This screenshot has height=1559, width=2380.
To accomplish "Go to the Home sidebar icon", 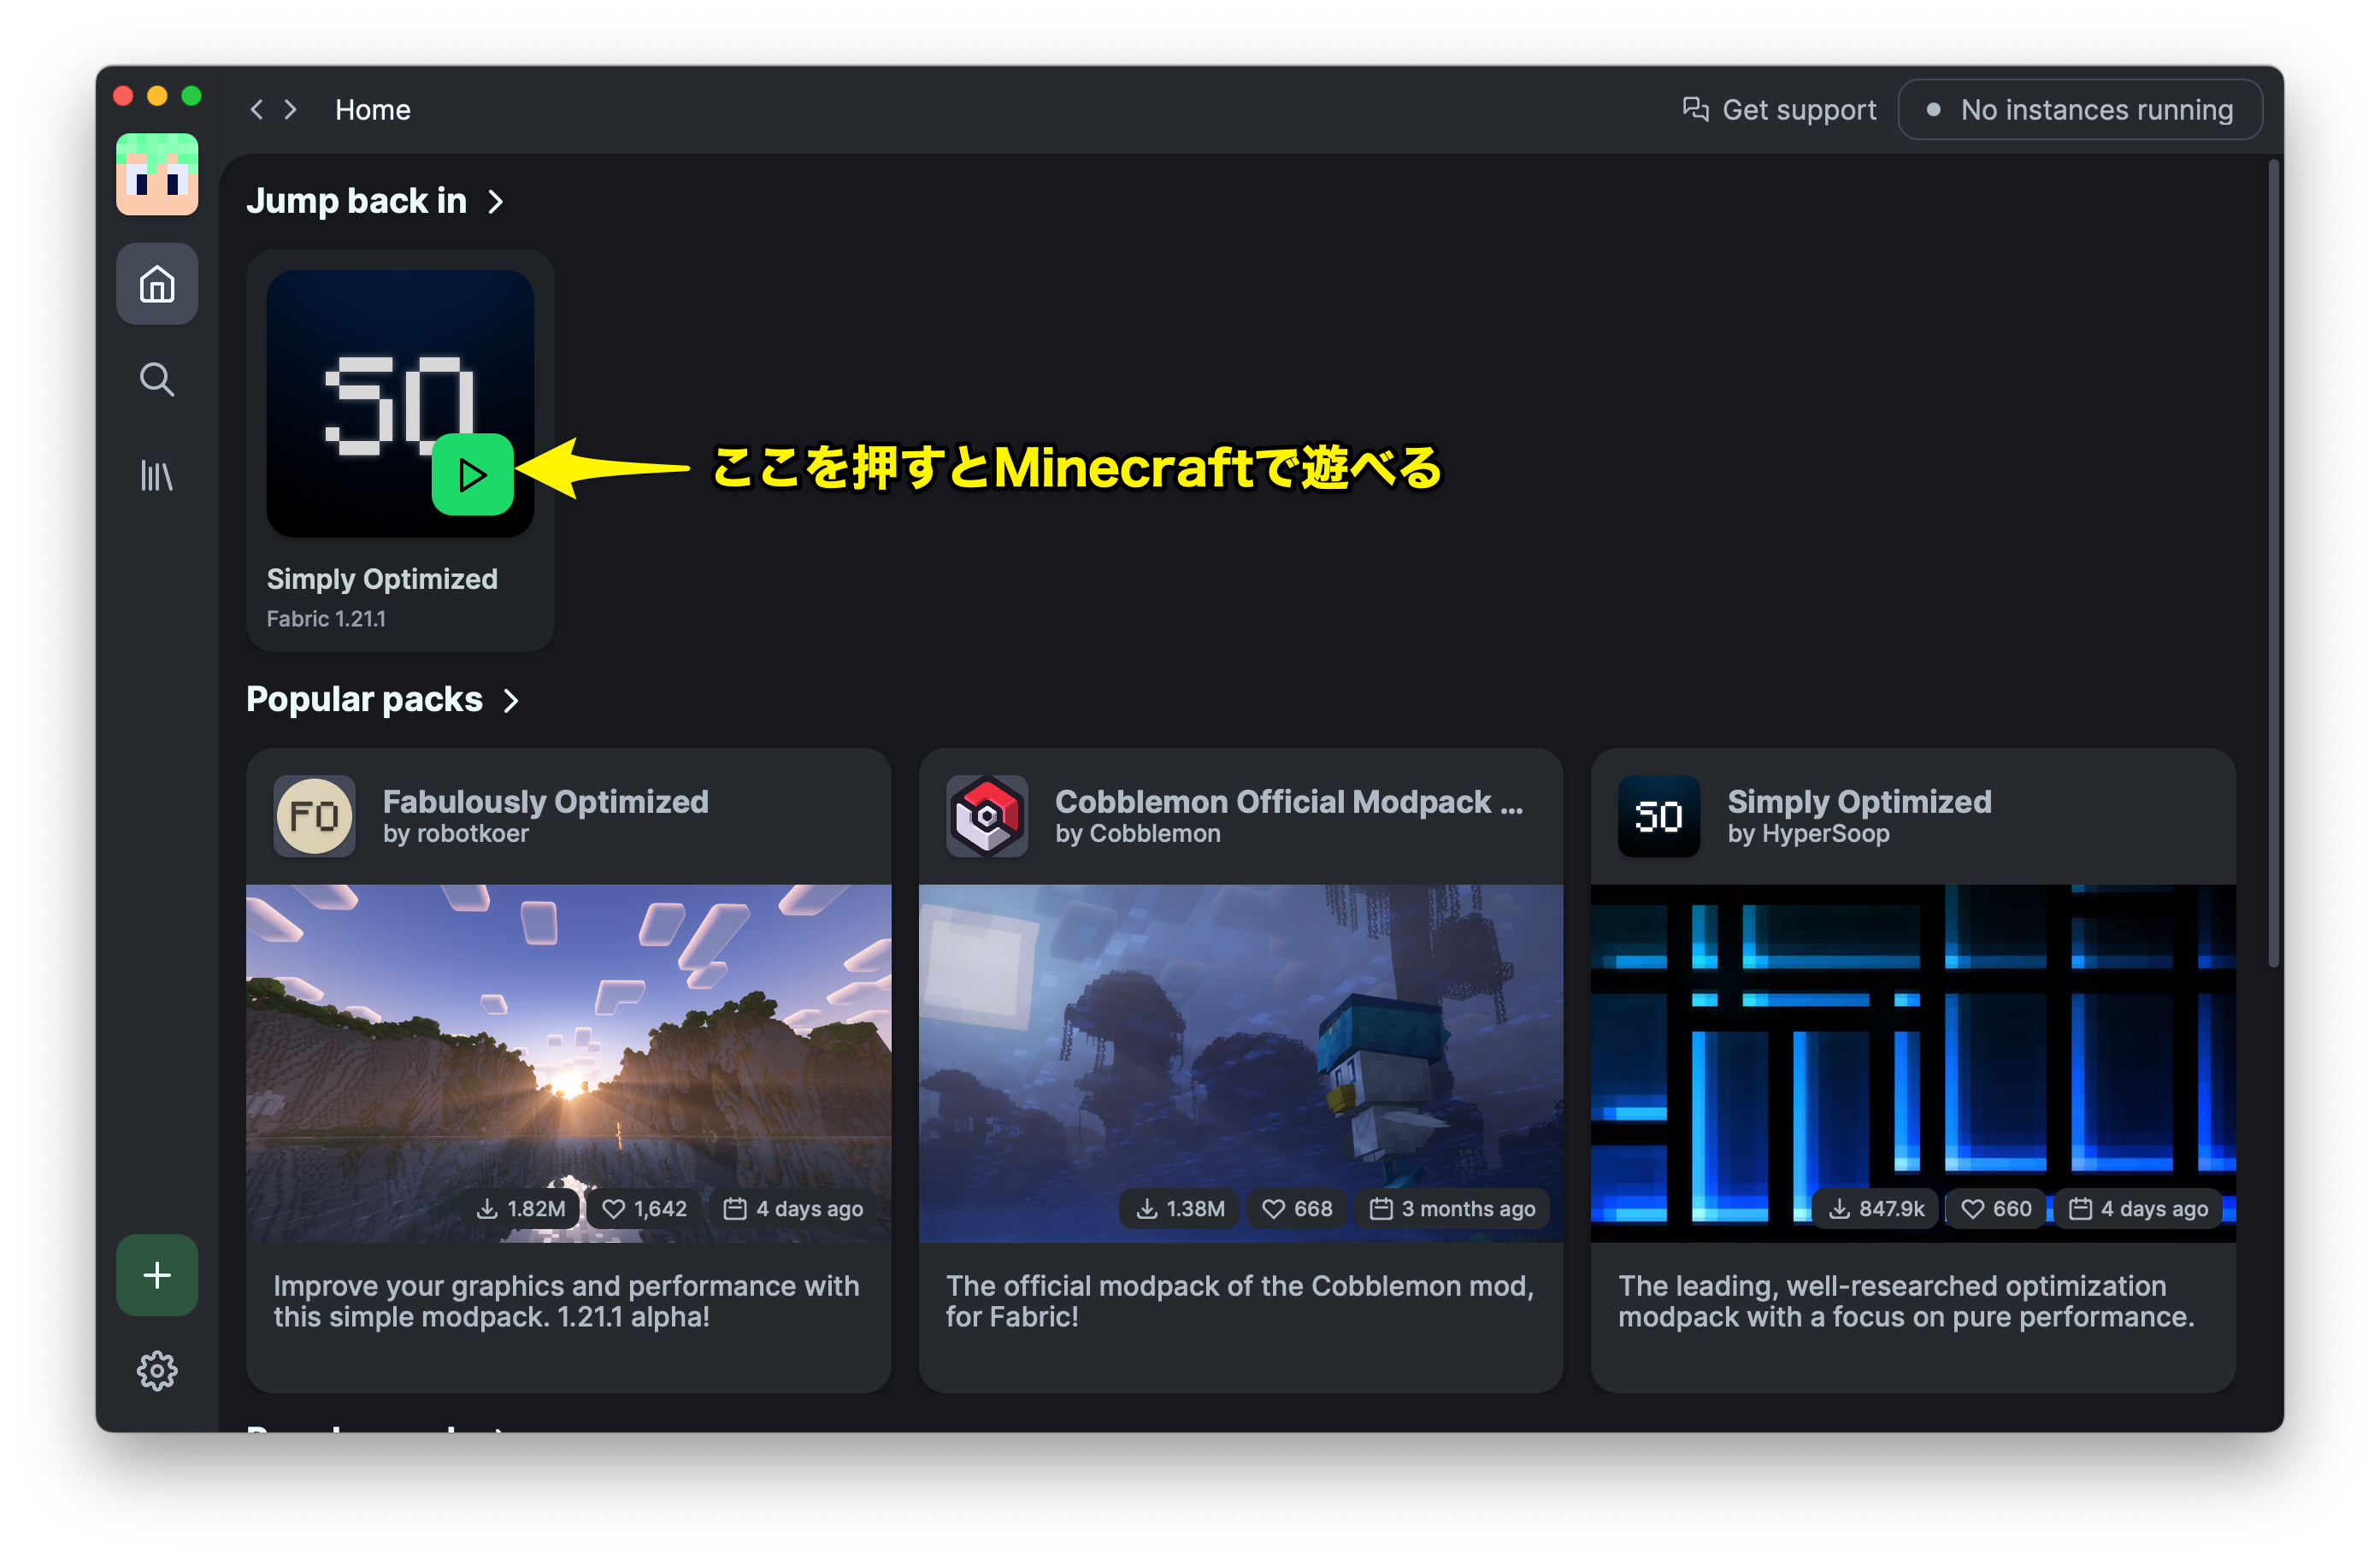I will (x=157, y=284).
